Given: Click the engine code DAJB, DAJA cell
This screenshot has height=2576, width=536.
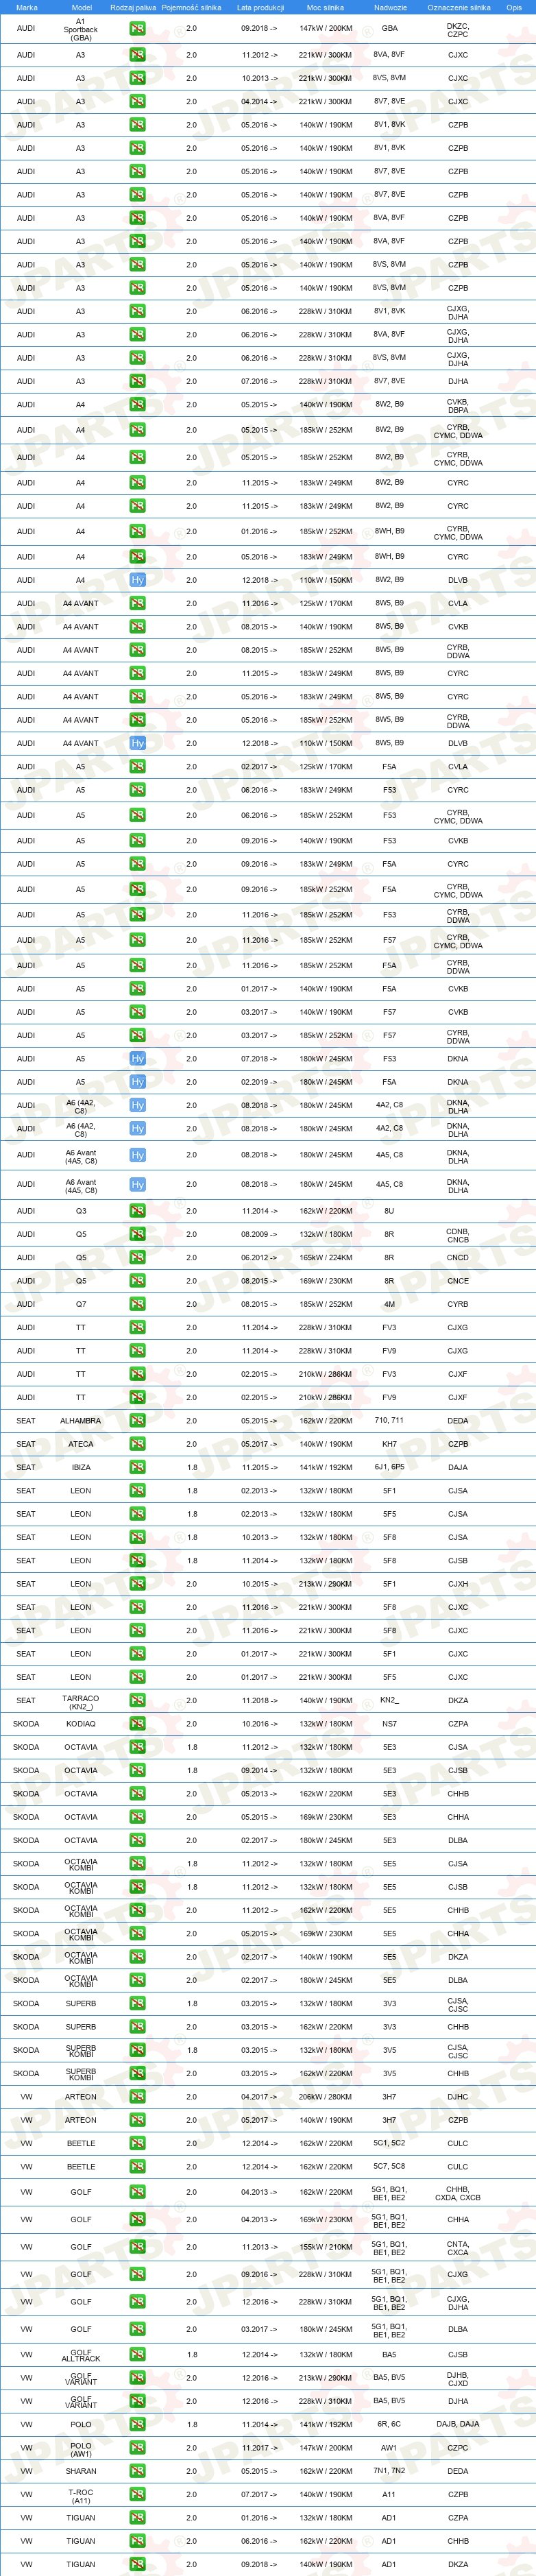Looking at the screenshot, I should point(458,2424).
